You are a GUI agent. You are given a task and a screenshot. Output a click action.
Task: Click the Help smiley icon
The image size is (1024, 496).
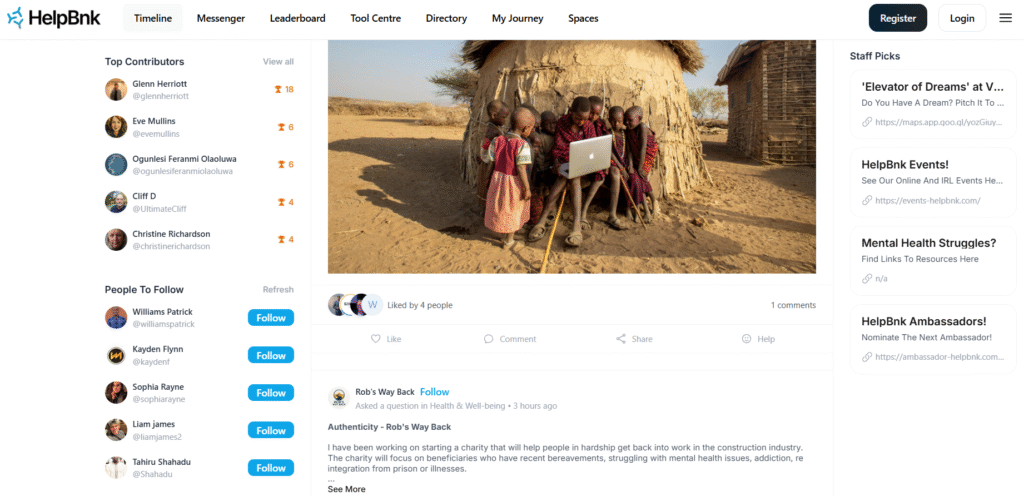[x=746, y=339]
